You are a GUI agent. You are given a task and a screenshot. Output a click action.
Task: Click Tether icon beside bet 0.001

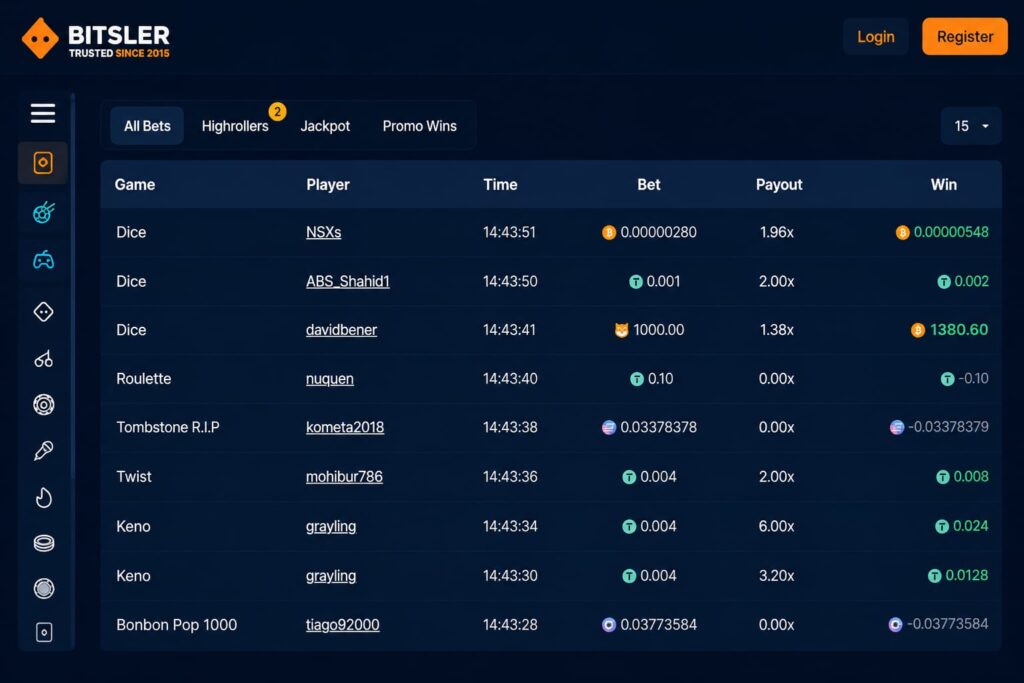coord(635,281)
